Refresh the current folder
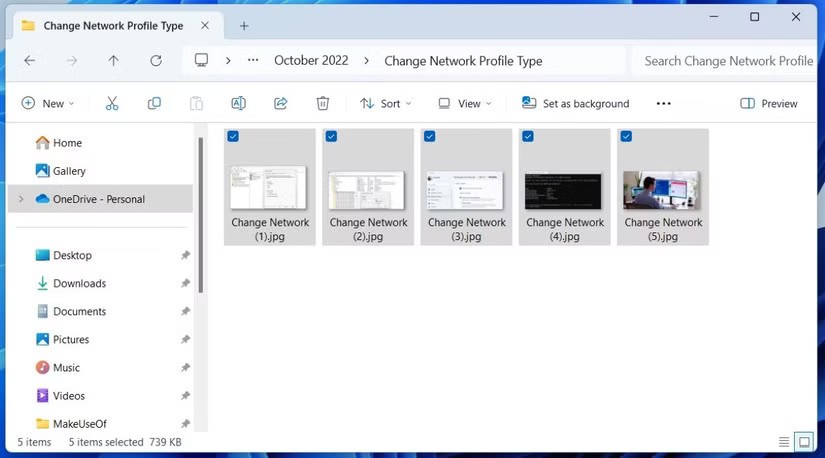825x458 pixels. pos(156,61)
